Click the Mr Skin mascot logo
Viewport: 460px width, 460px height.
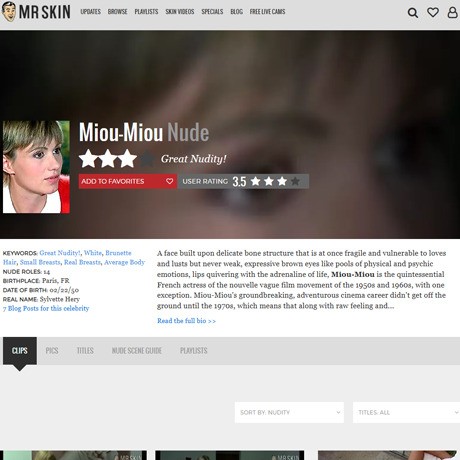coord(9,12)
